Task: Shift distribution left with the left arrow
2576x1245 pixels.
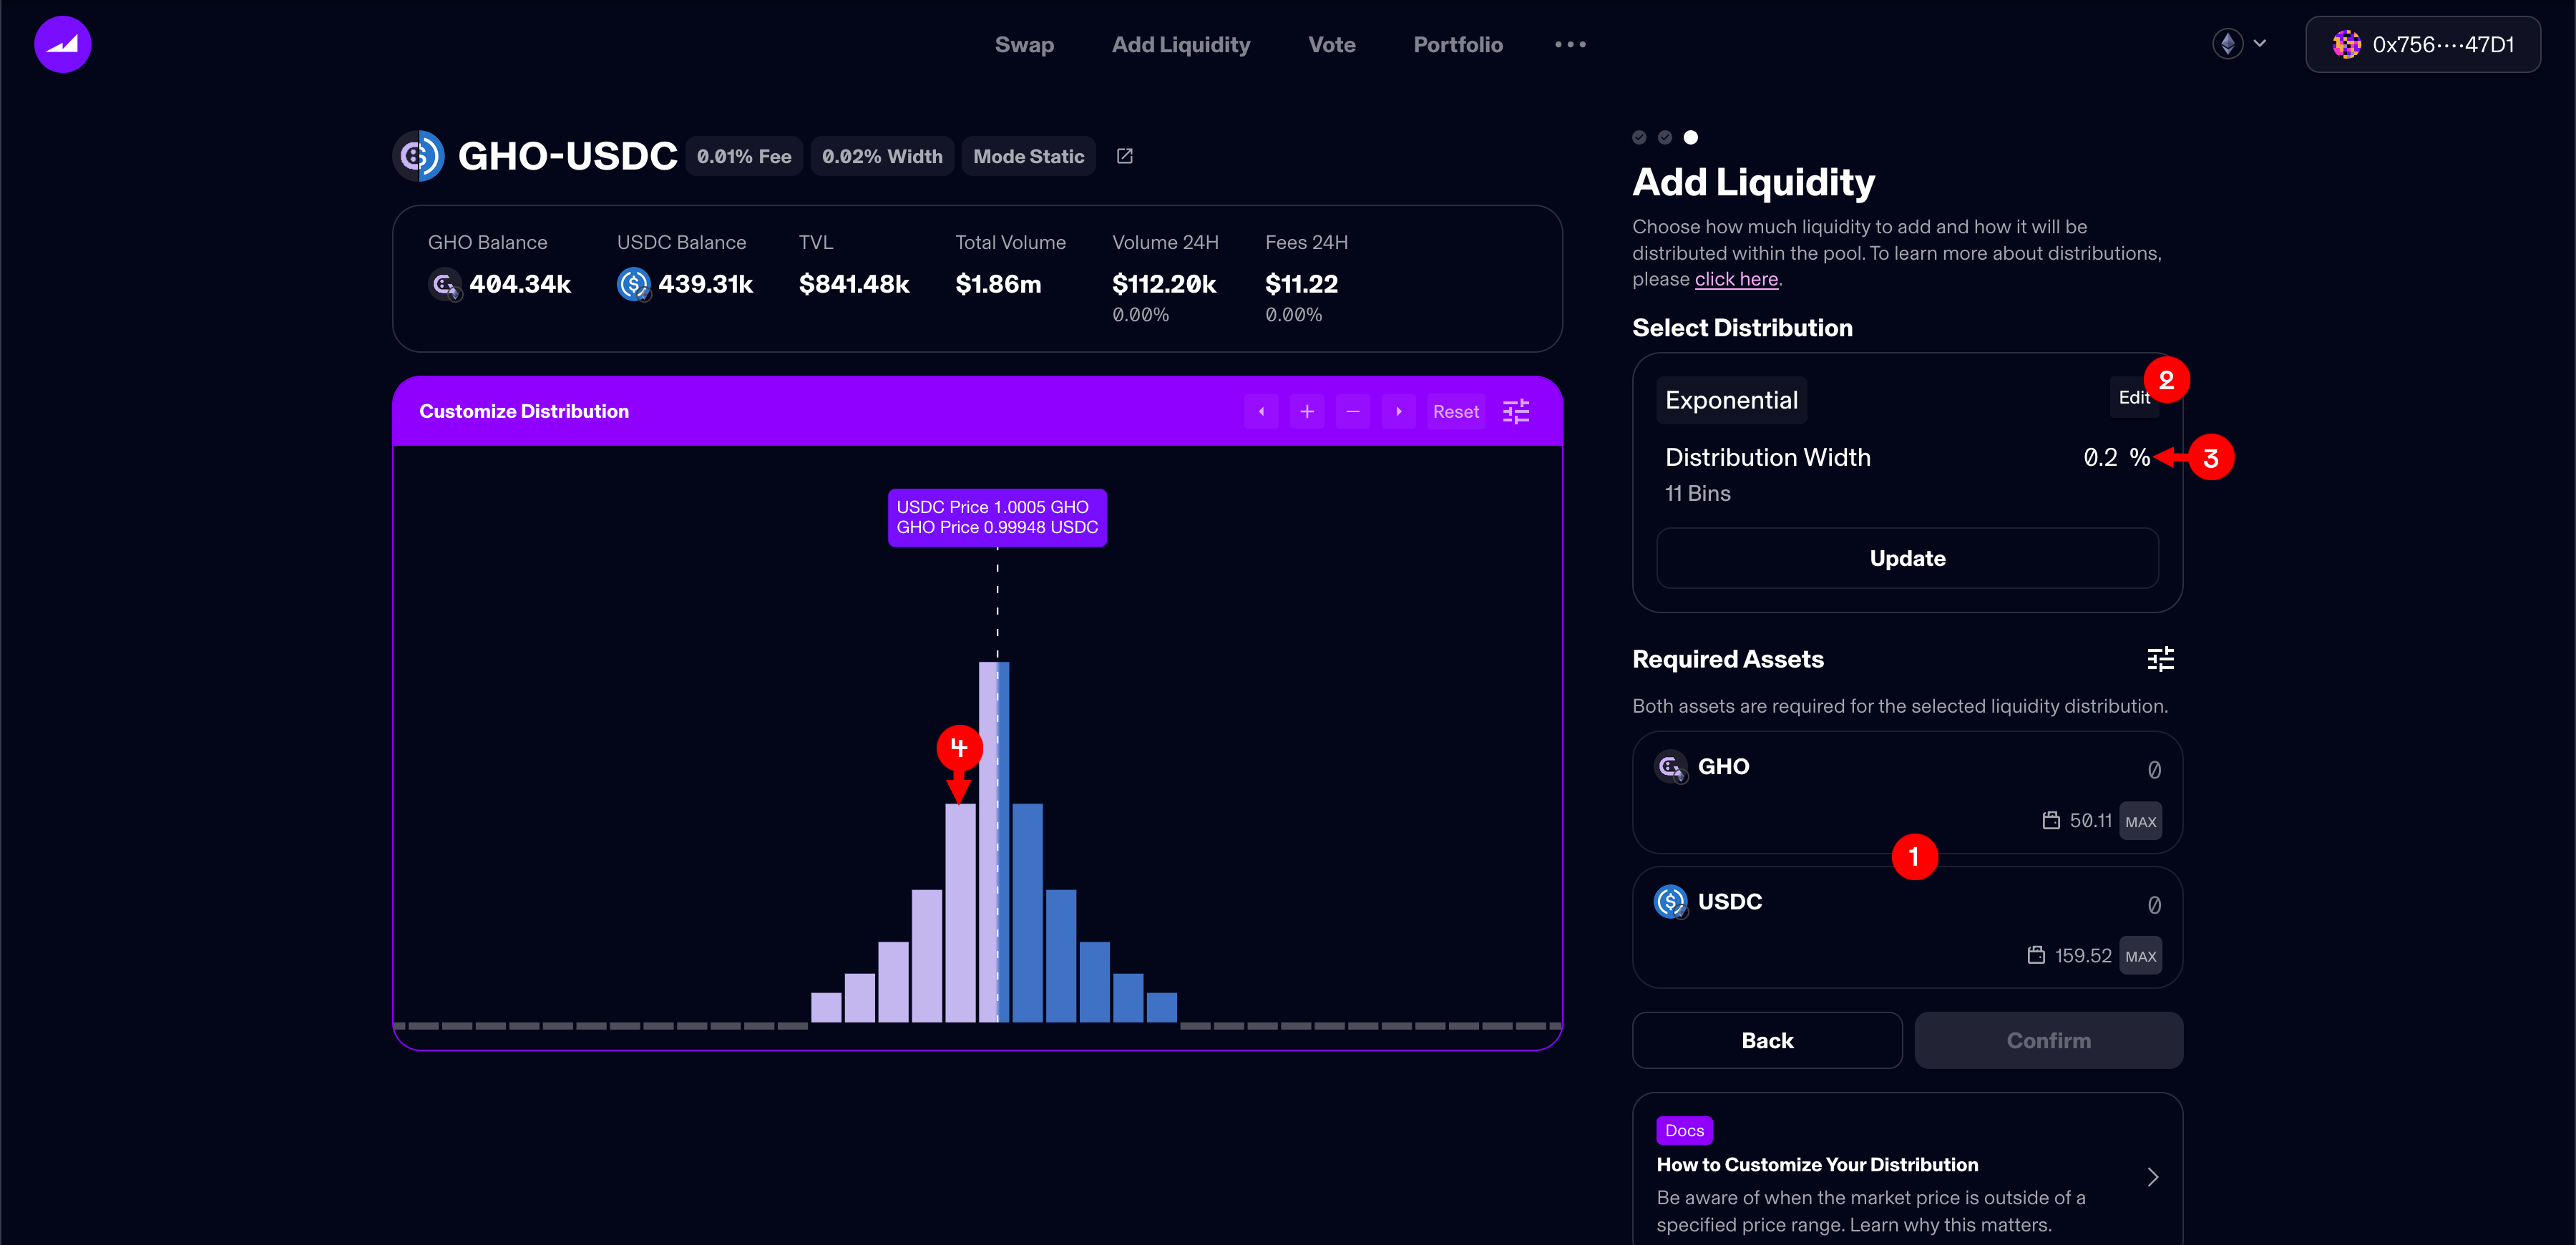Action: click(x=1261, y=411)
